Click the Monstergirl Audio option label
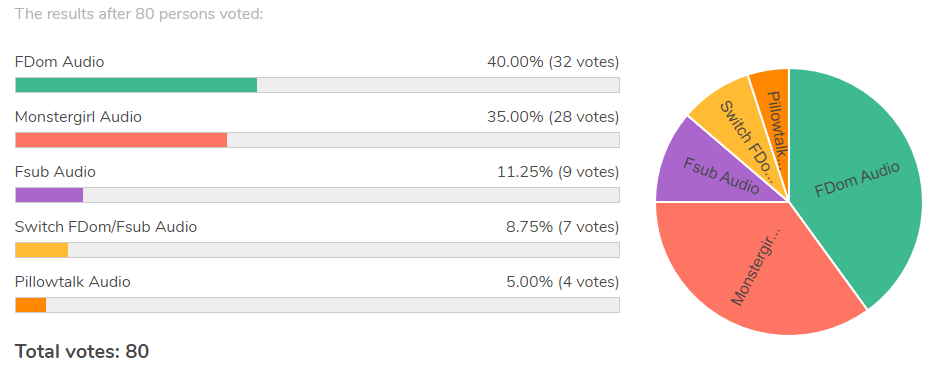Image resolution: width=935 pixels, height=371 pixels. point(78,117)
